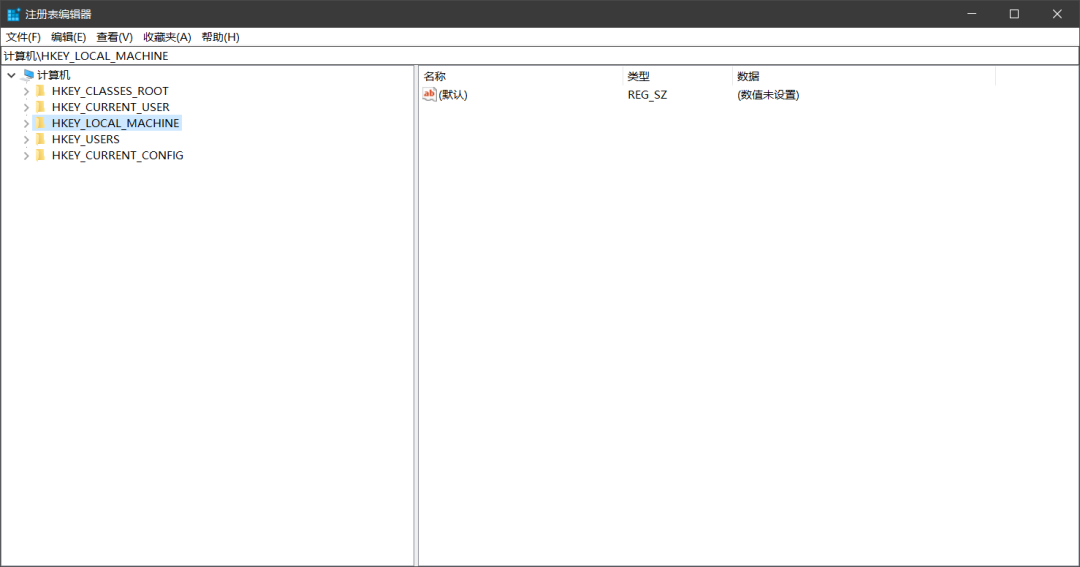The height and width of the screenshot is (567, 1080).
Task: Open the 文件(F) menu
Action: coord(23,37)
